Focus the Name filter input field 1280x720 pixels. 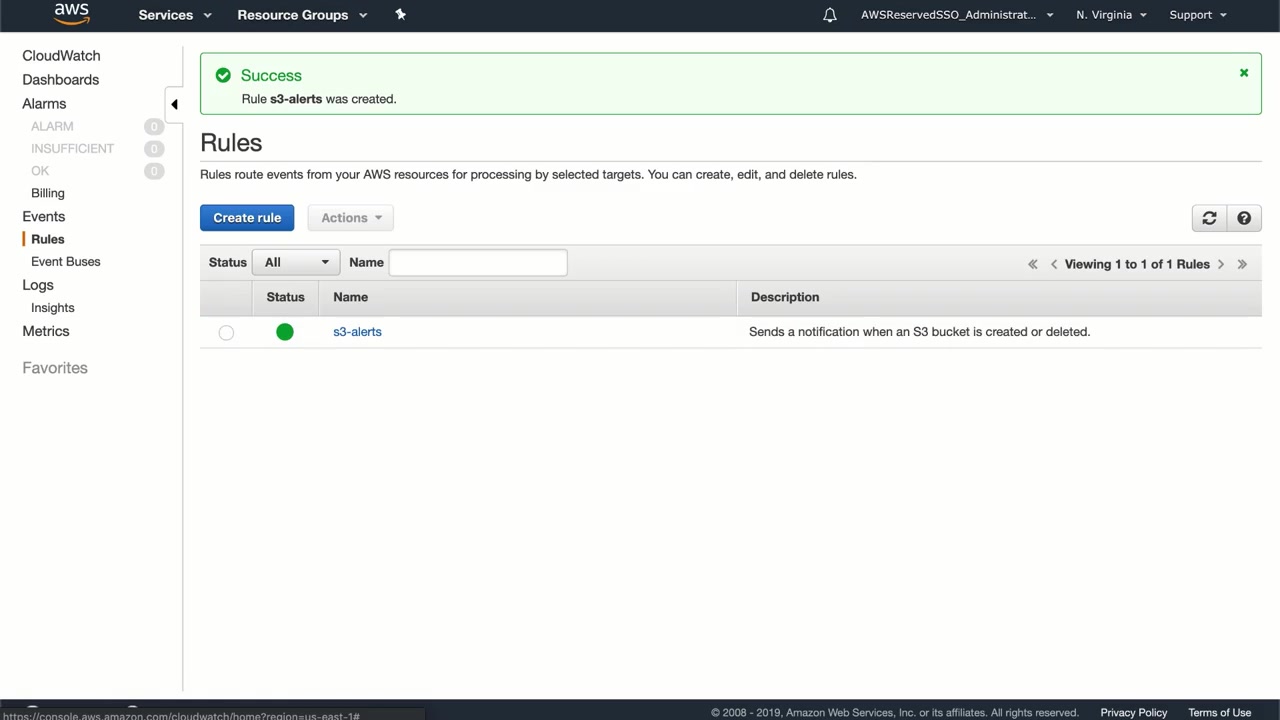coord(478,262)
